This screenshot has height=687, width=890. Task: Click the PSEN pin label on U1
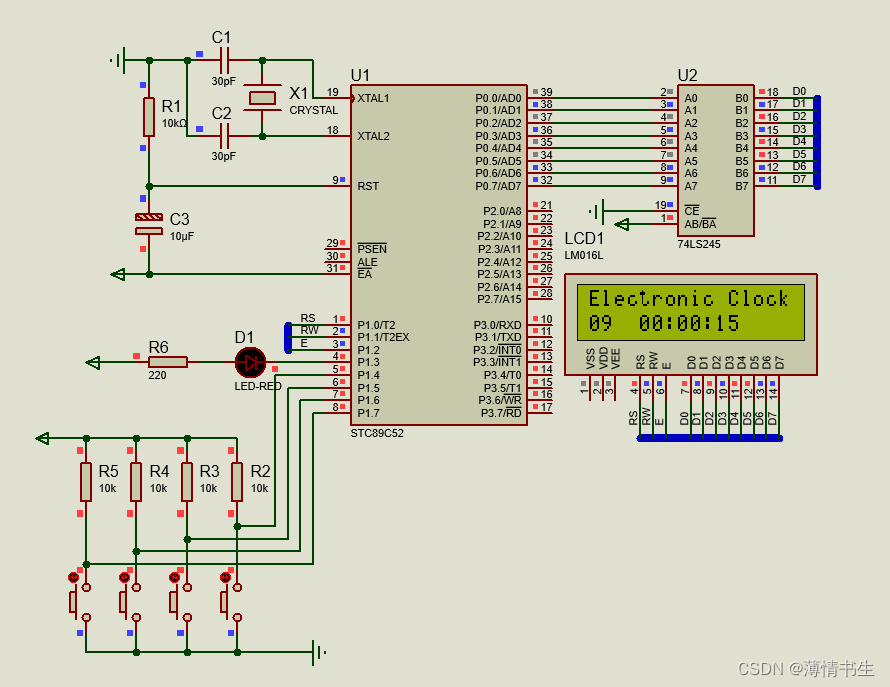372,249
